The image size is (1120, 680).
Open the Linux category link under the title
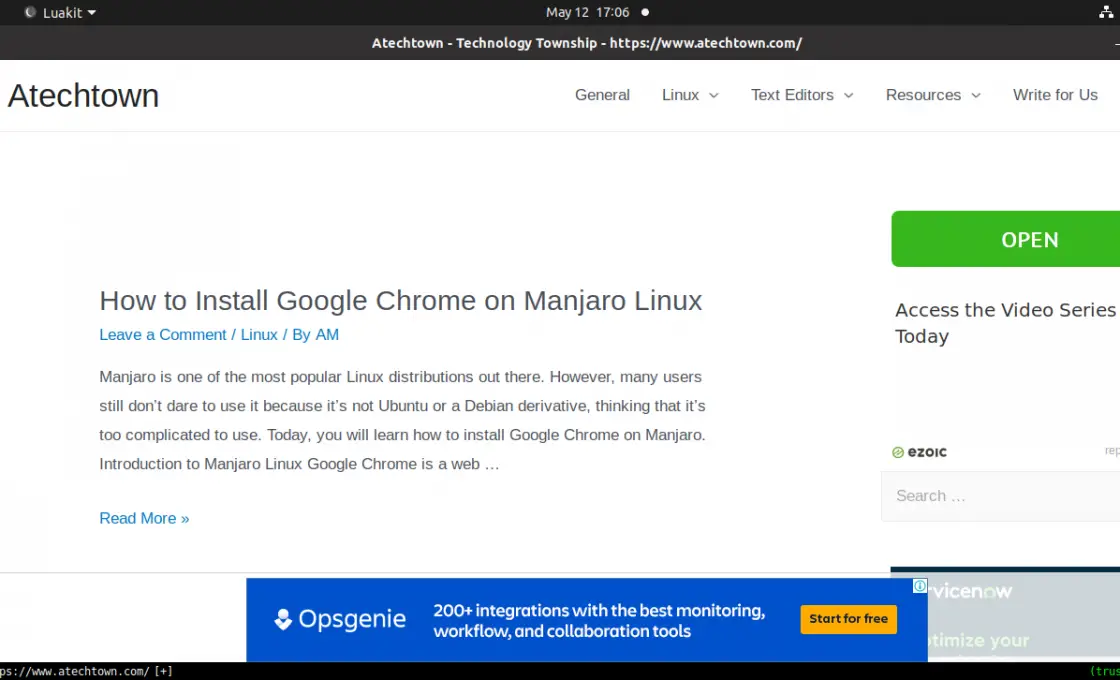259,335
